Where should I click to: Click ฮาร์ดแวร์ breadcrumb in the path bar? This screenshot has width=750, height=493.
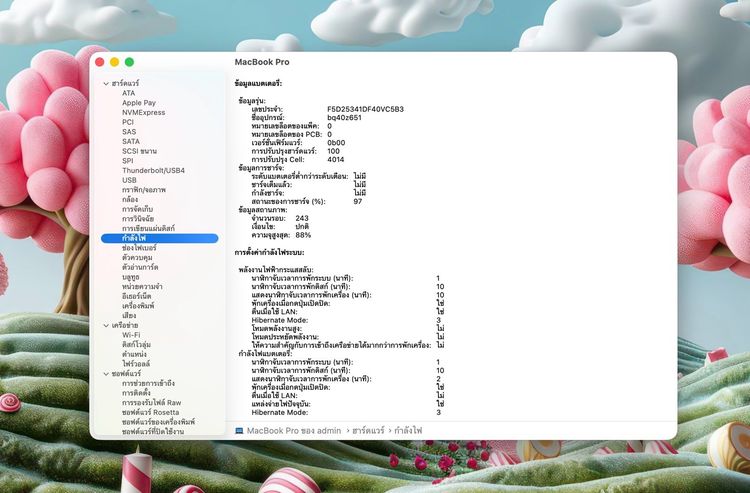point(368,431)
